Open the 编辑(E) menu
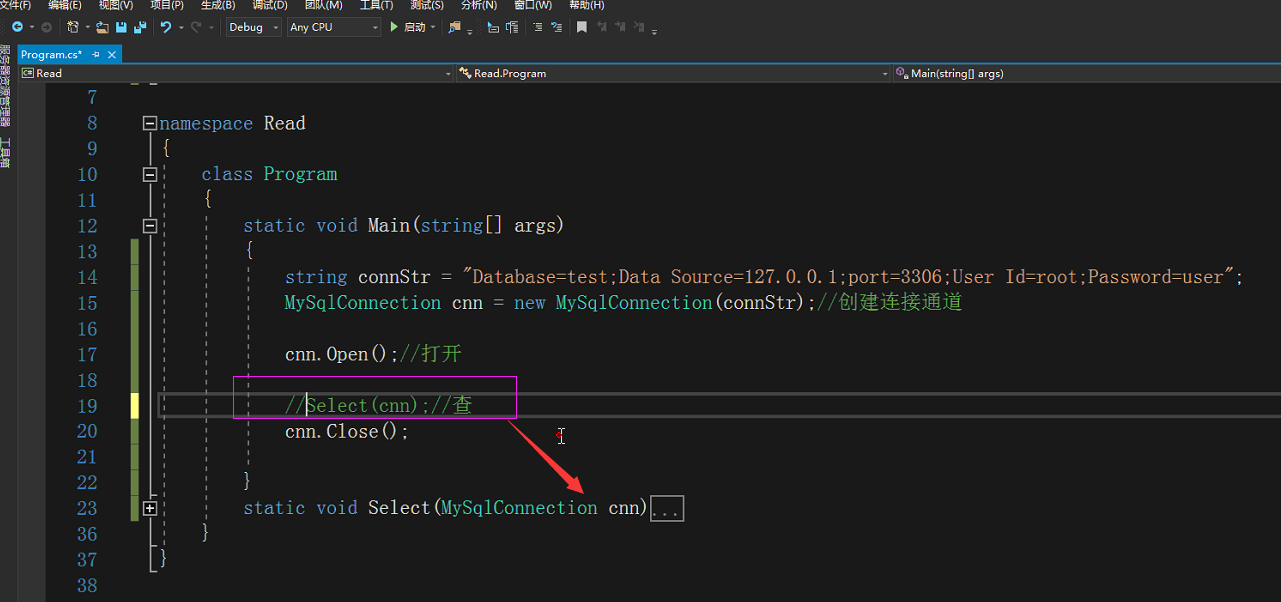Viewport: 1281px width, 602px height. click(x=65, y=5)
